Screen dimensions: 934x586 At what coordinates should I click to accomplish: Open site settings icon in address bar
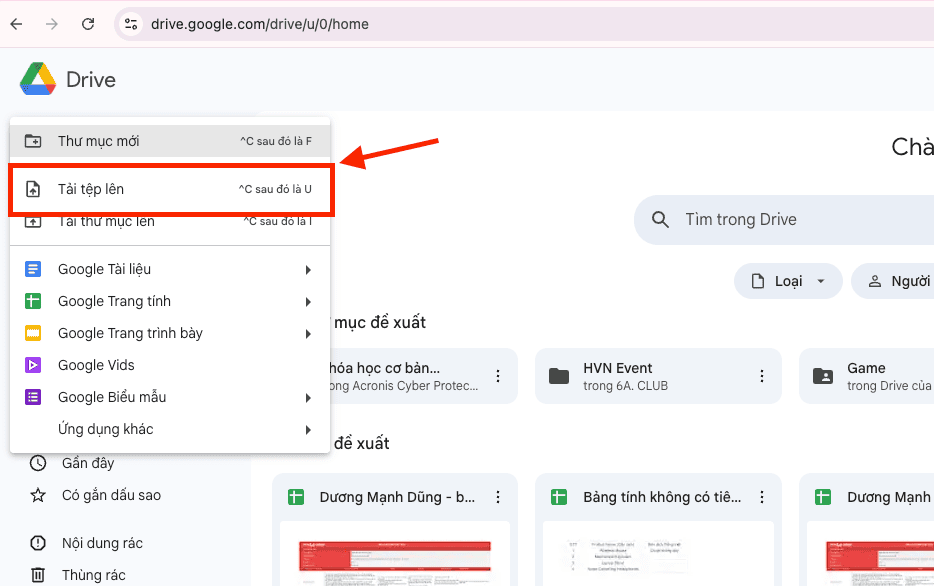(130, 24)
